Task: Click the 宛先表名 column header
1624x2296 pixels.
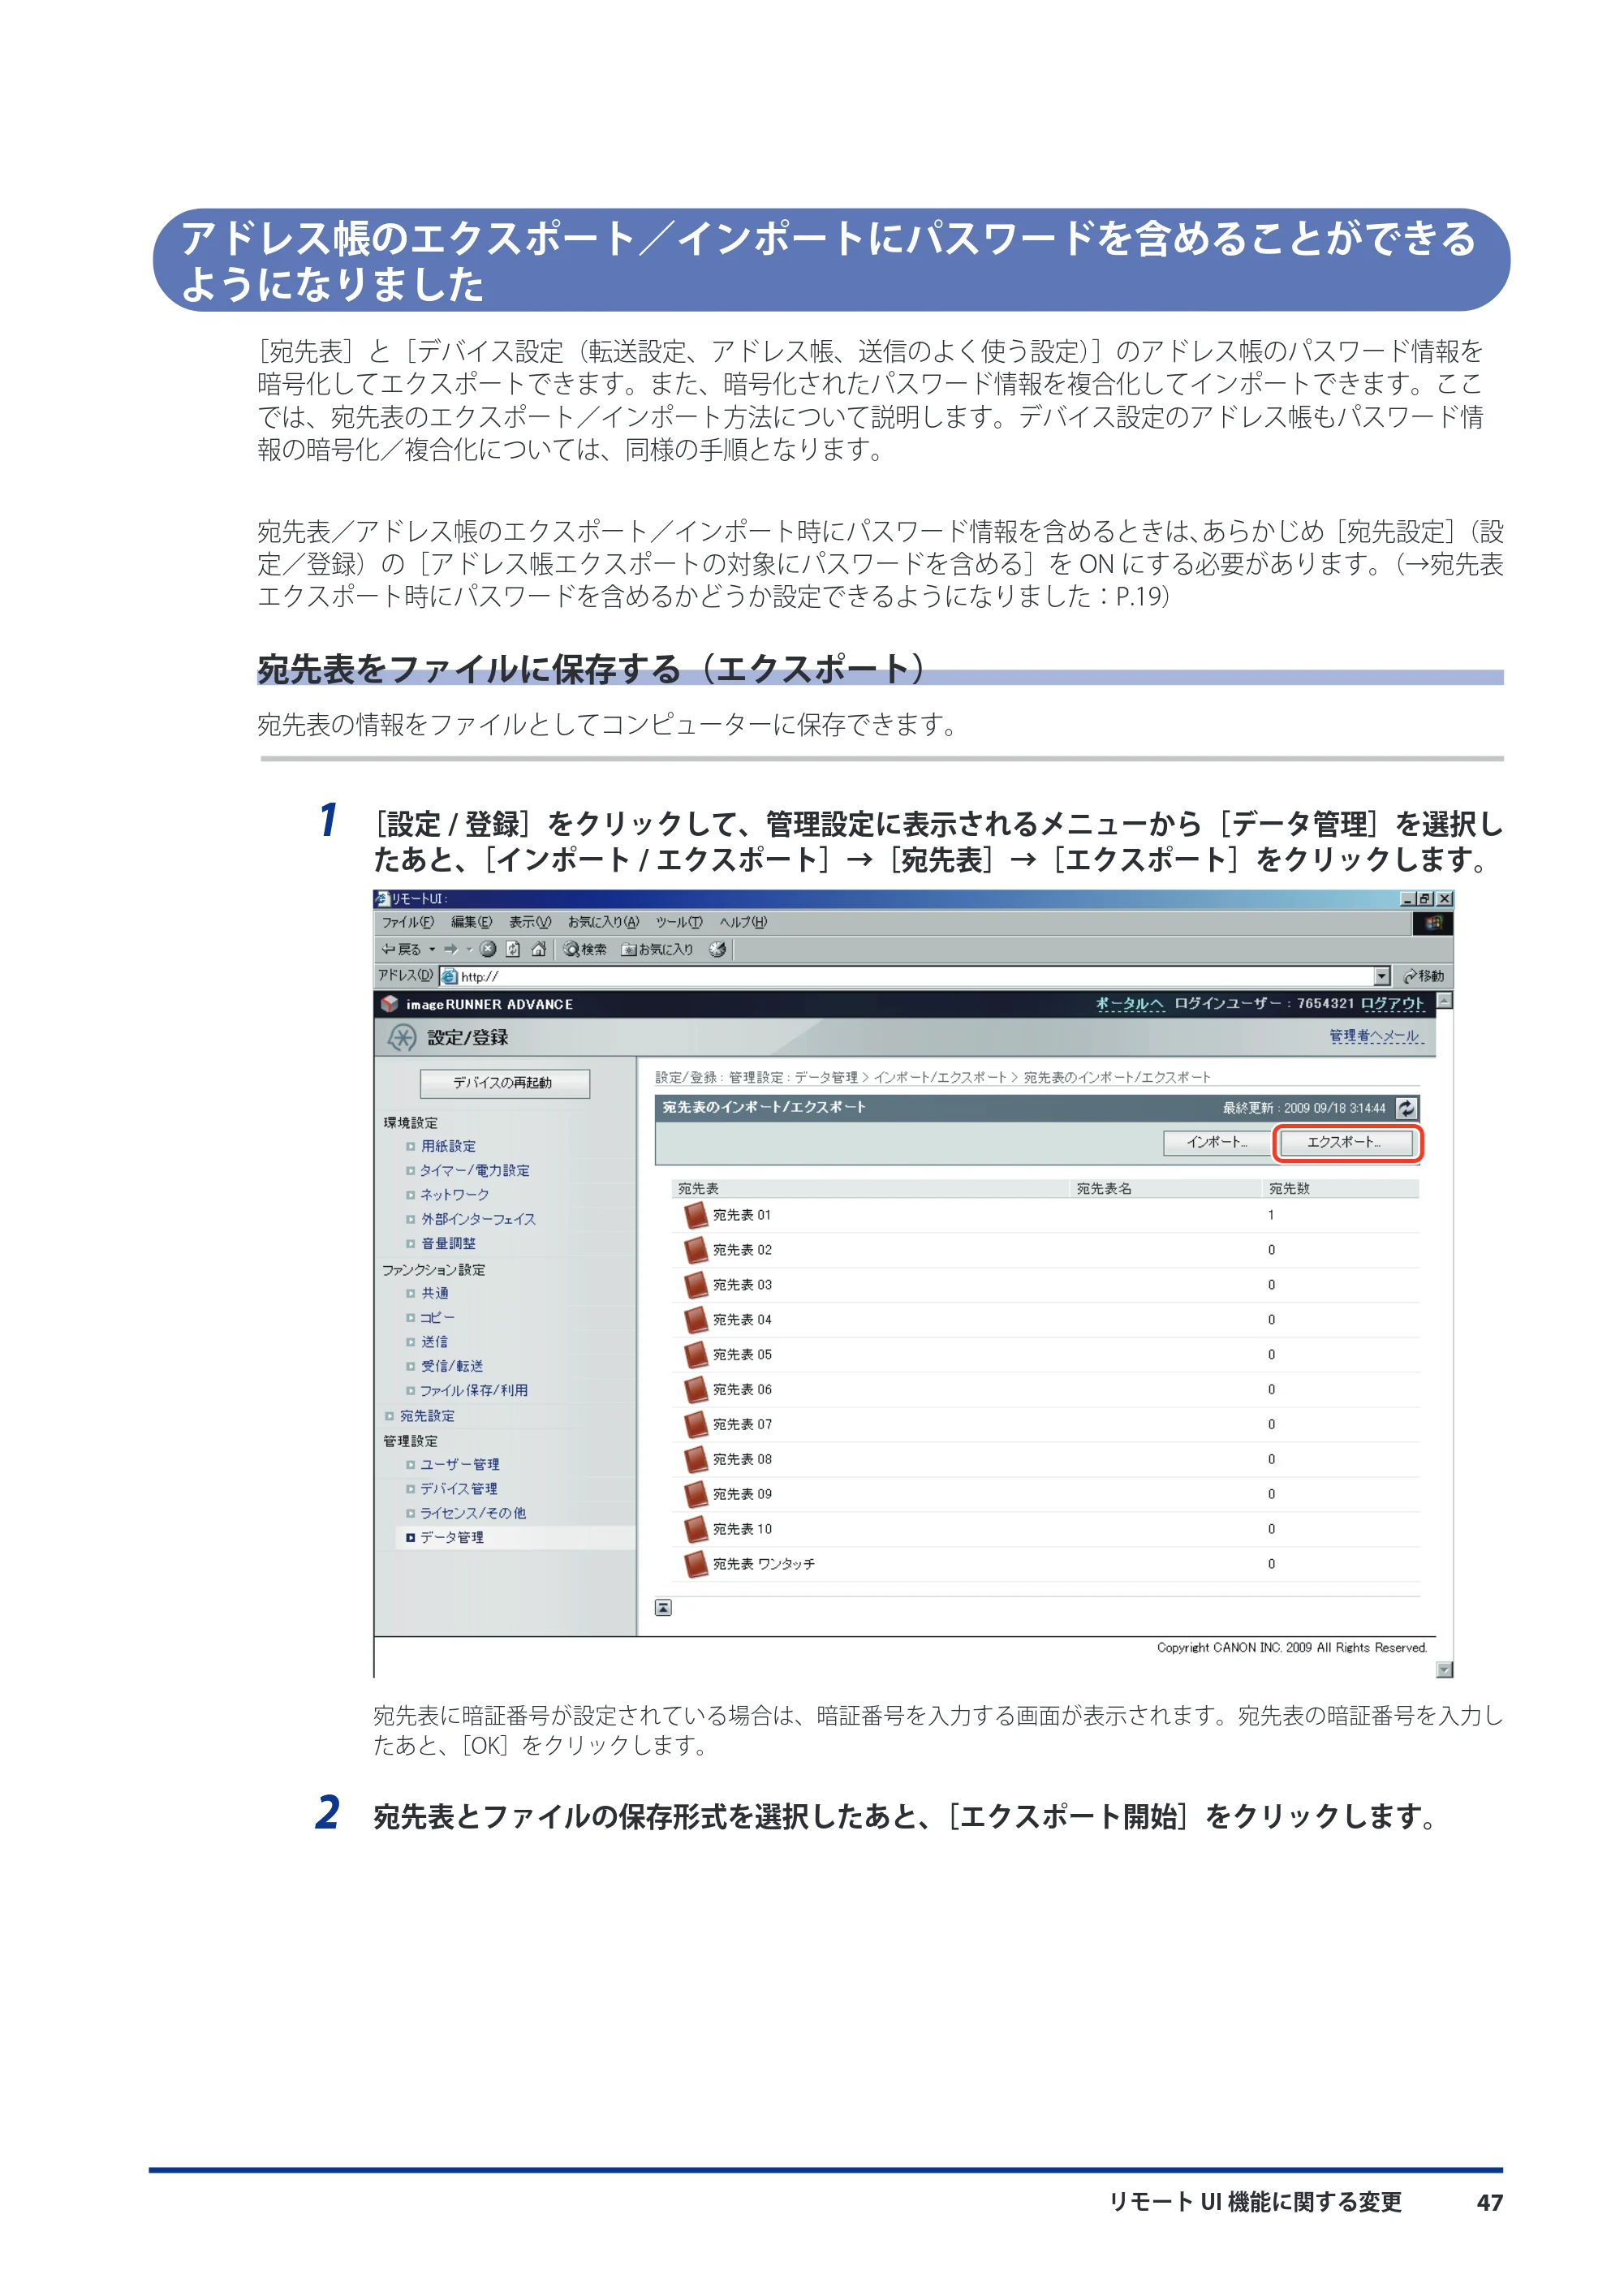Action: (1104, 1189)
